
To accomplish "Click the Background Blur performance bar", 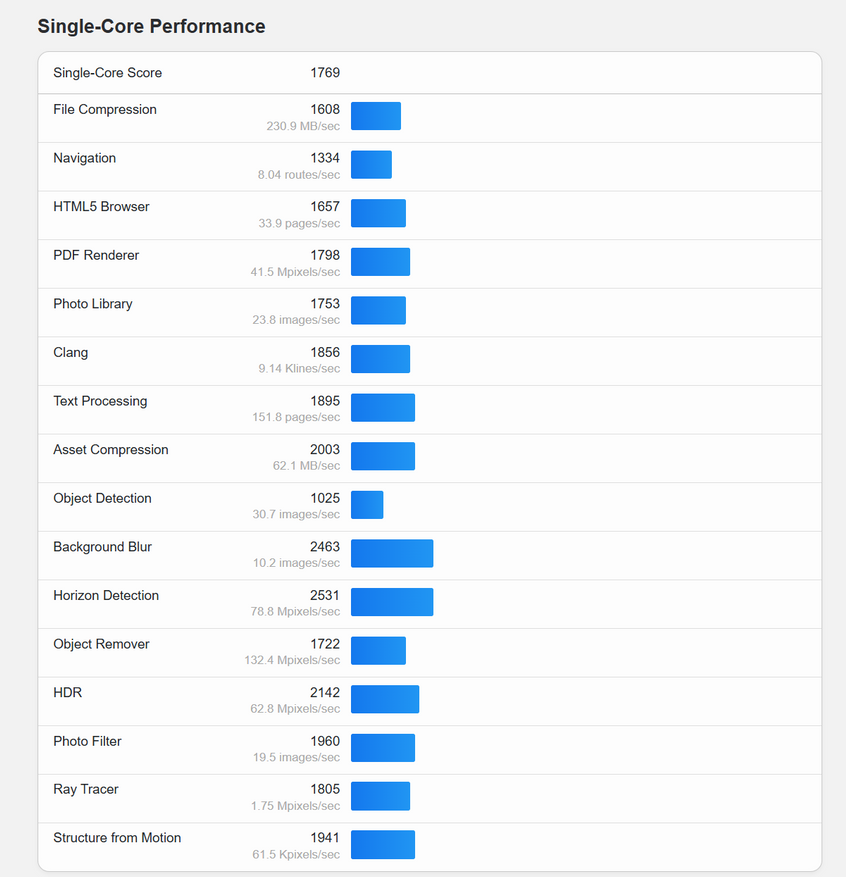I will point(392,553).
